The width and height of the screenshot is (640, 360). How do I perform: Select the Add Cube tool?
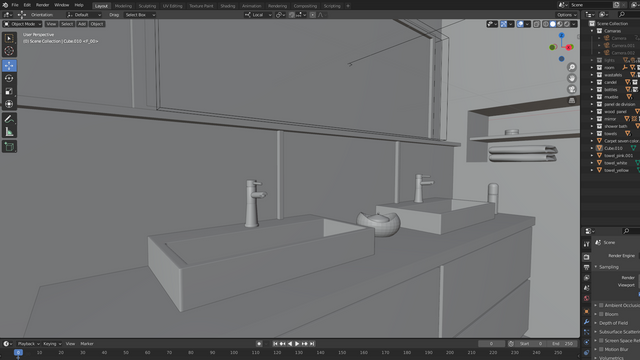click(x=9, y=147)
